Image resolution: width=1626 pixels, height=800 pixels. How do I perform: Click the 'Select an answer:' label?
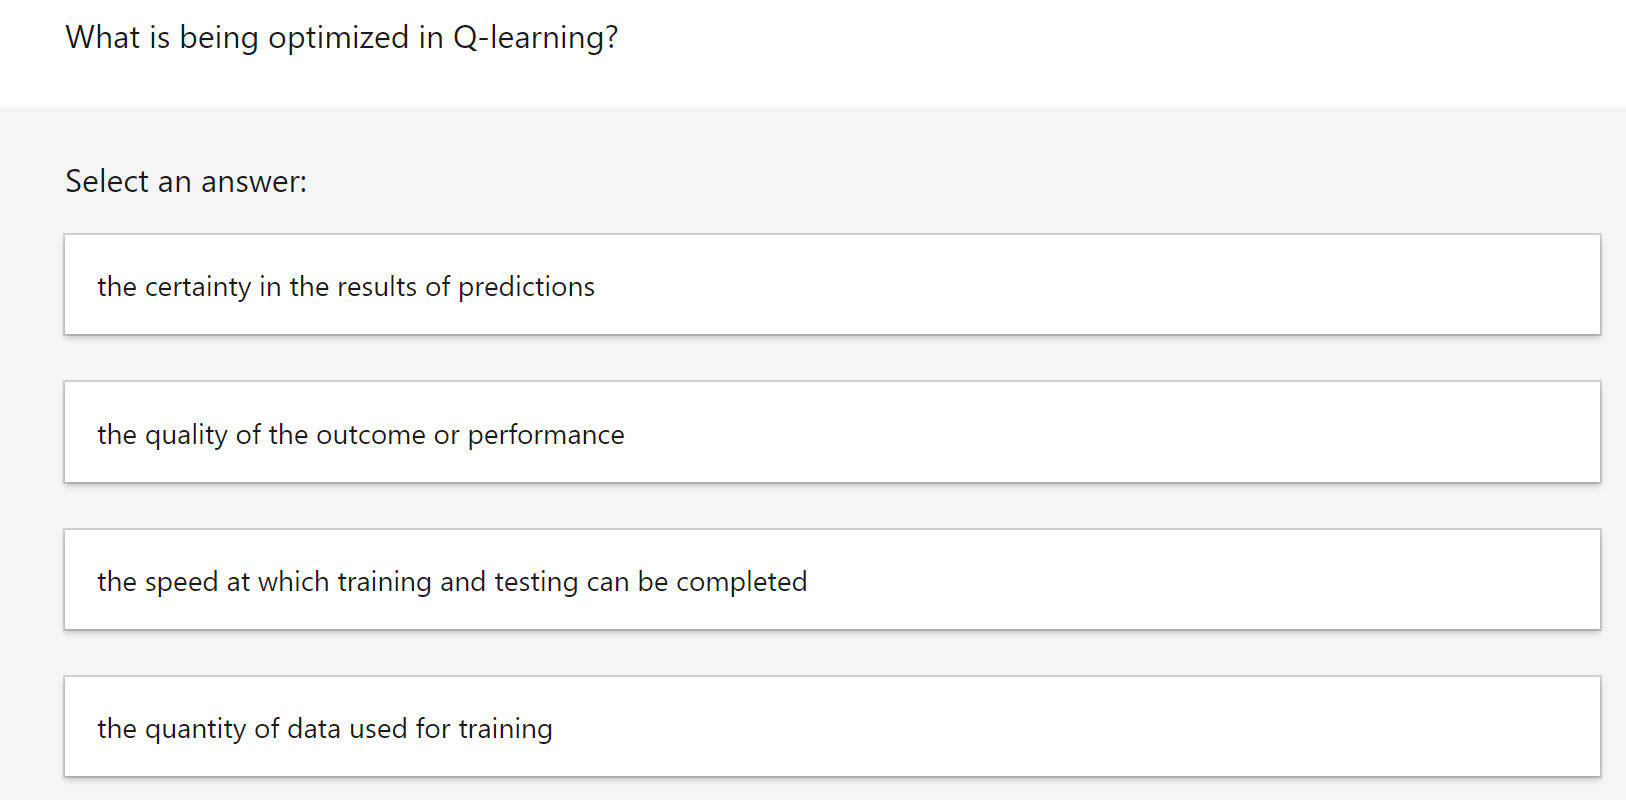[x=186, y=181]
